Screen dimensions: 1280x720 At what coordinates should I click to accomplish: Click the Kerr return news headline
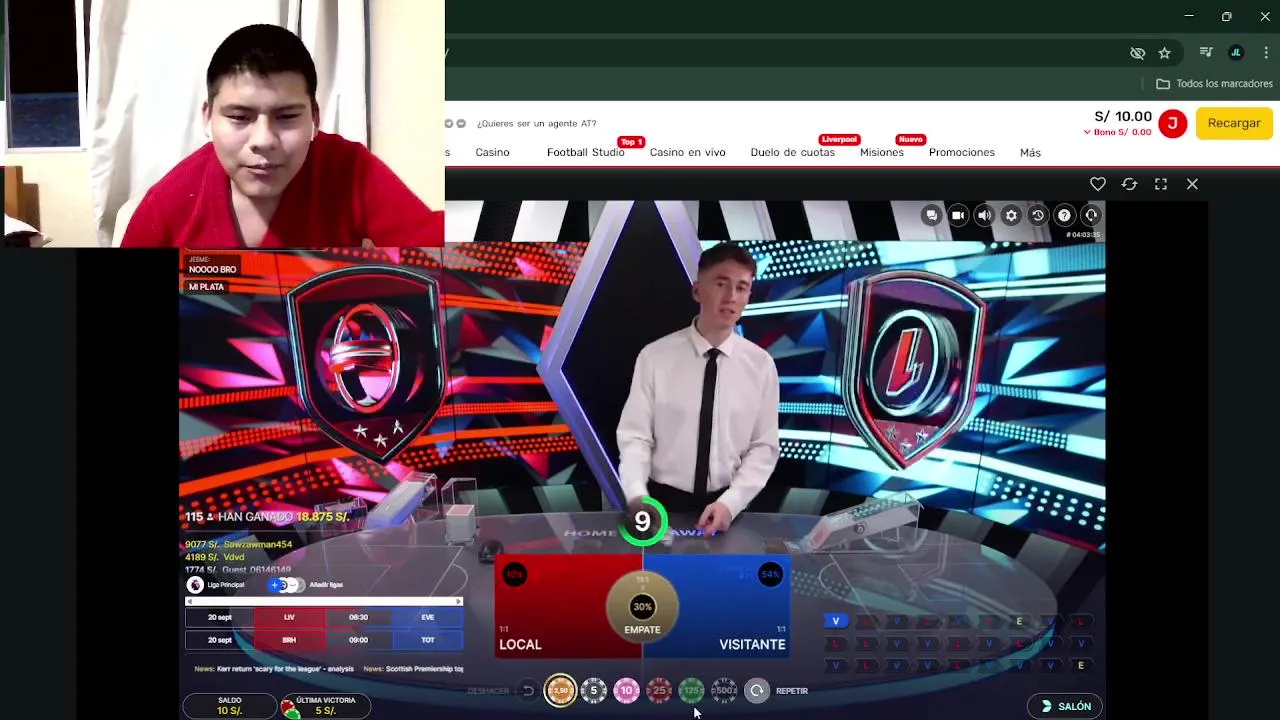[274, 669]
